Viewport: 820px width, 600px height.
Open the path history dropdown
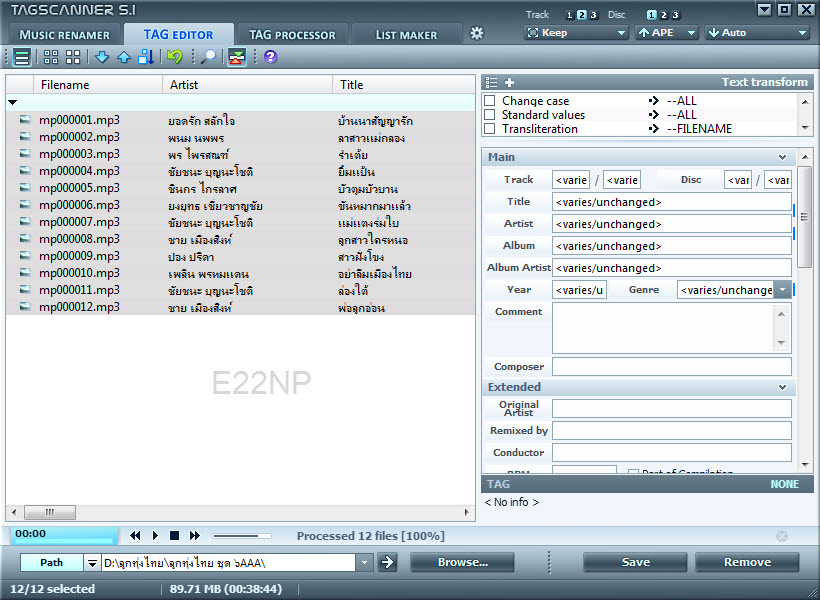364,563
